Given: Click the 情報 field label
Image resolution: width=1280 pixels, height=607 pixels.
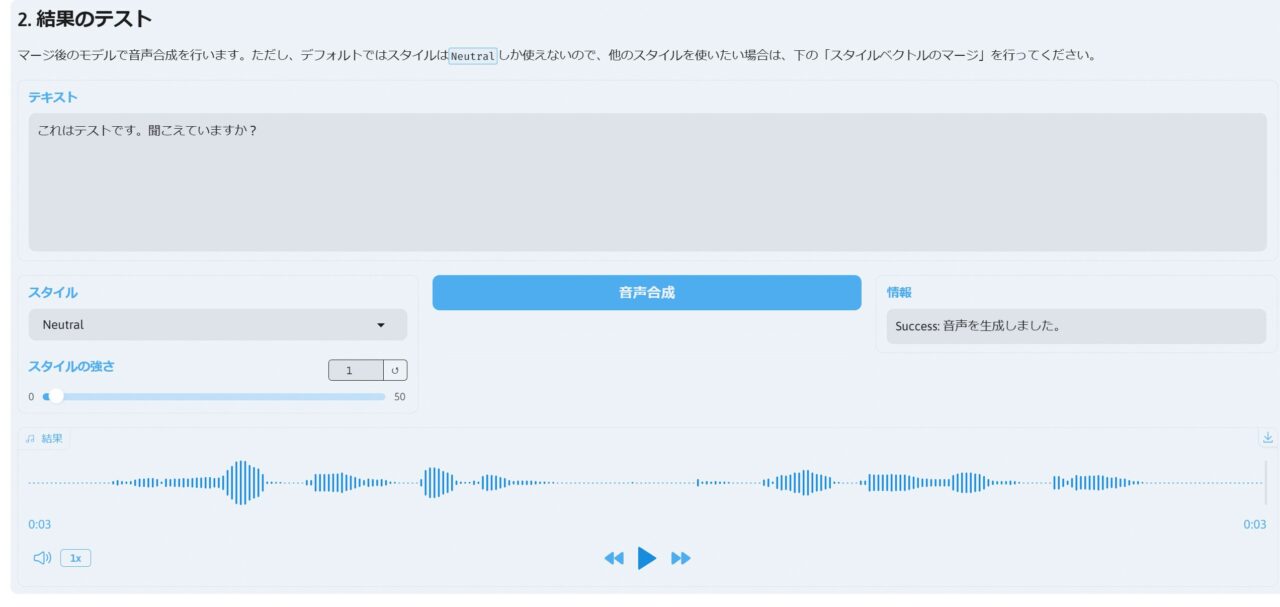Looking at the screenshot, I should (x=899, y=293).
